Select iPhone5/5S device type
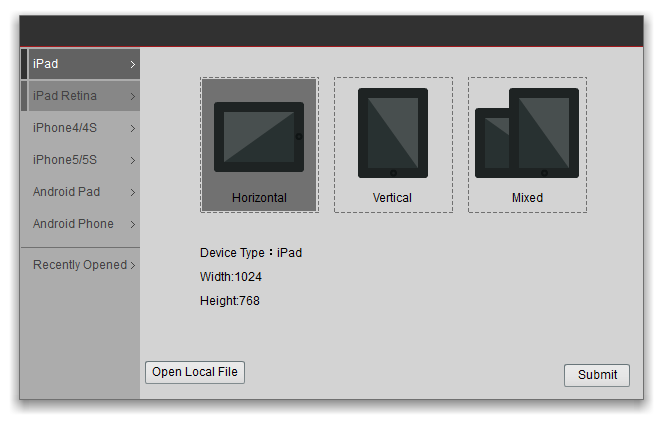The width and height of the screenshot is (661, 423). [81, 160]
